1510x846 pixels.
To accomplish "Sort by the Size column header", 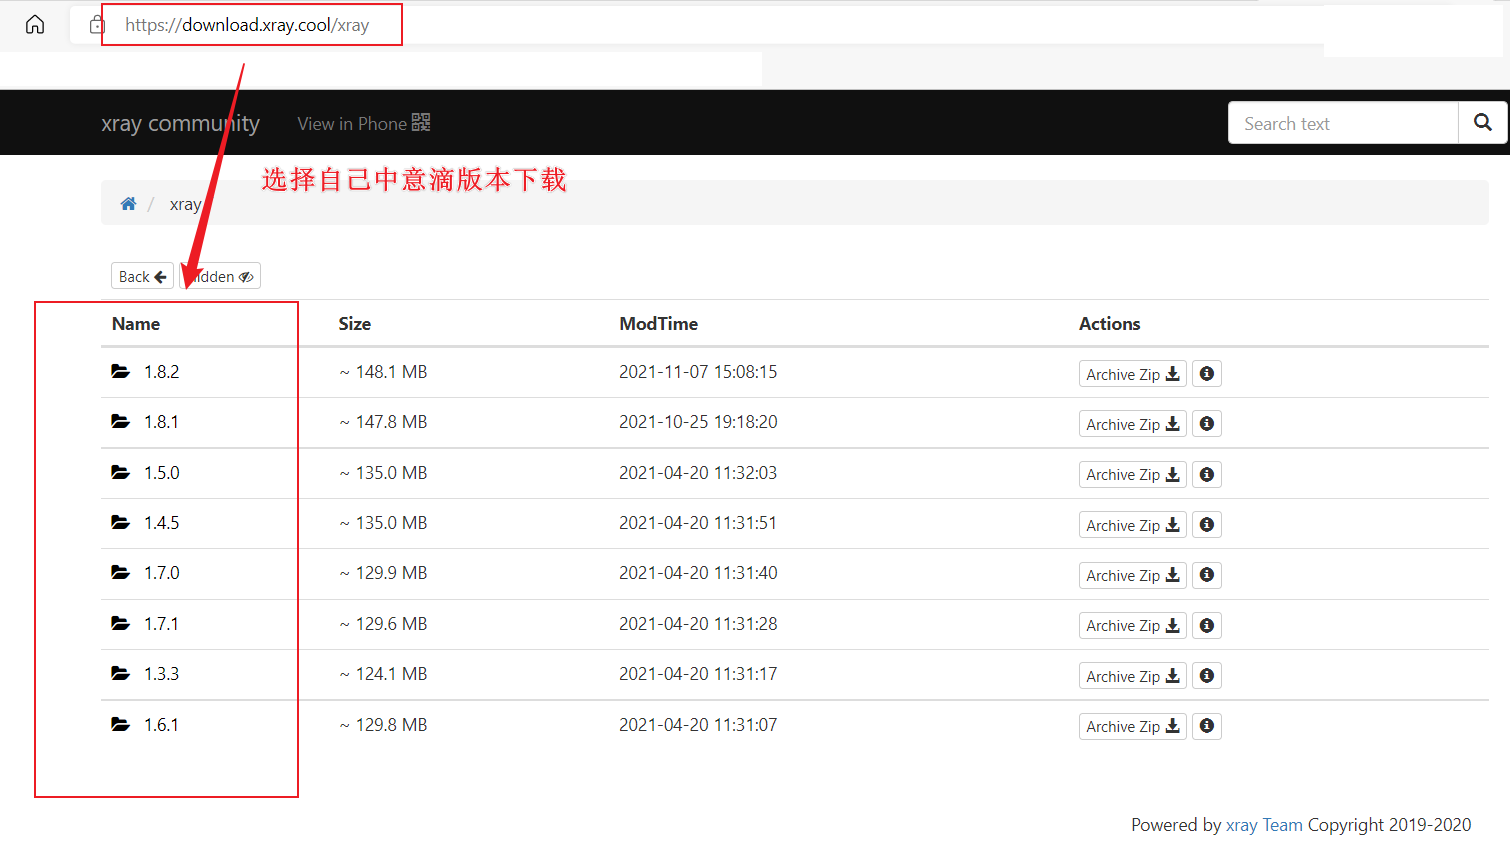I will (354, 324).
